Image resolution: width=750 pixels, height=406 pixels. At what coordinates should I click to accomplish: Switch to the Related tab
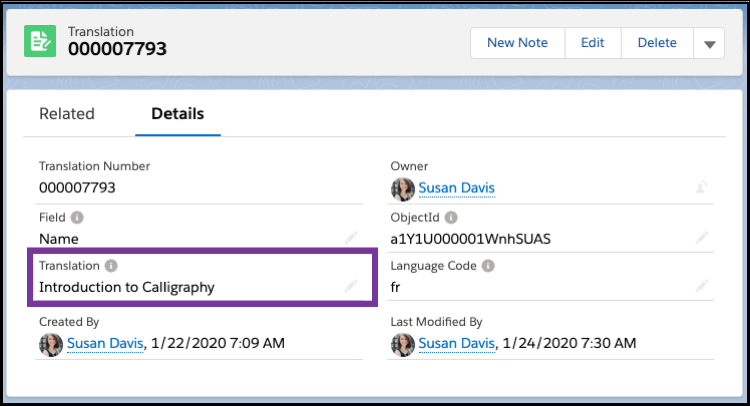click(67, 114)
